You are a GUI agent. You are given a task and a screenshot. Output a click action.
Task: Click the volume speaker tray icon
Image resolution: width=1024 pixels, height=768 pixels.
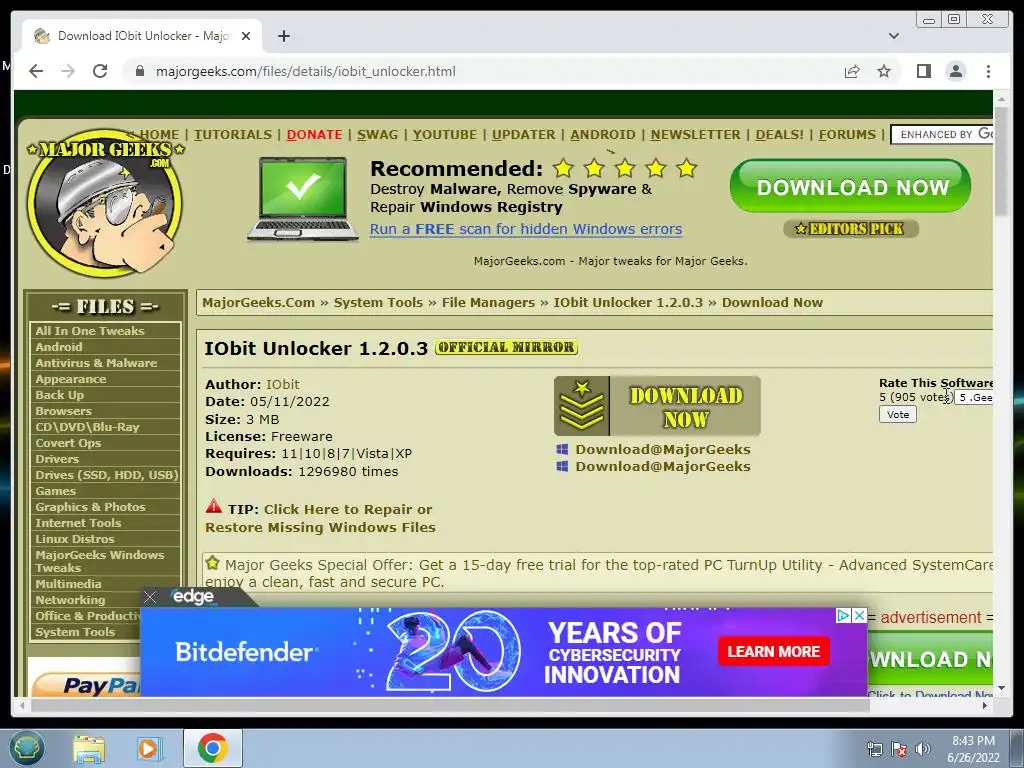[x=923, y=749]
